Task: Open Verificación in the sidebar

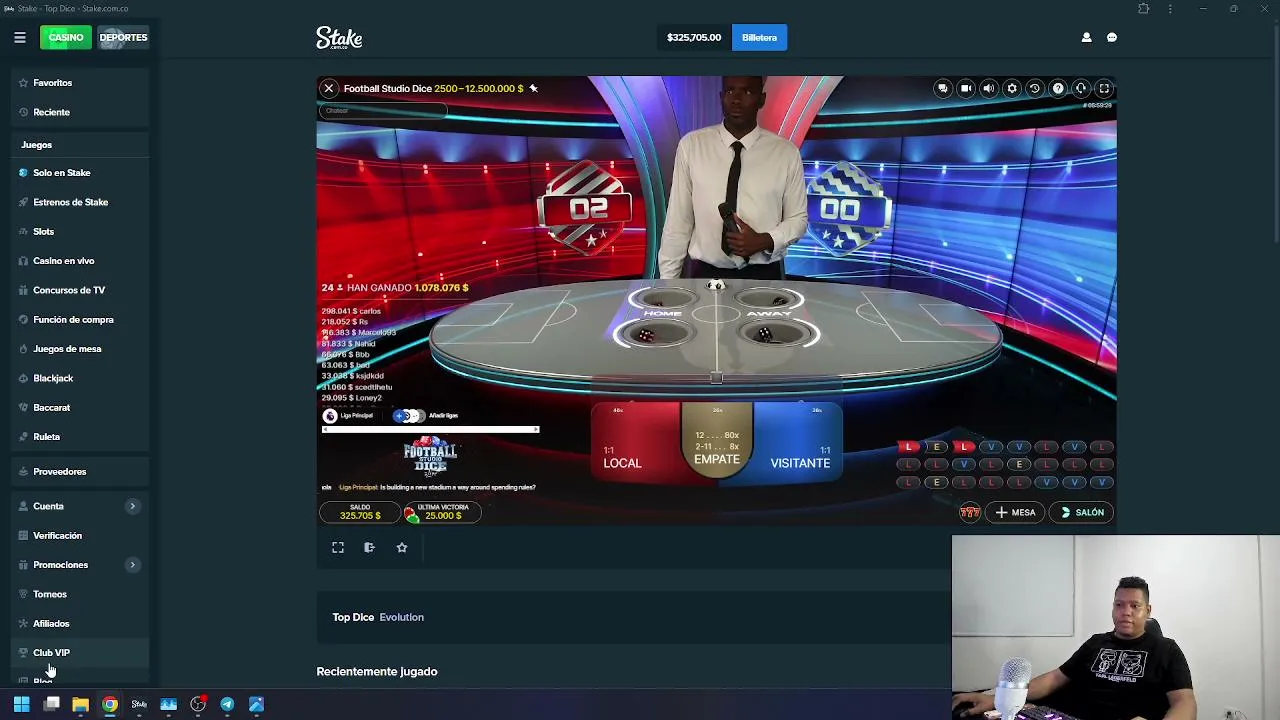Action: 81,536
